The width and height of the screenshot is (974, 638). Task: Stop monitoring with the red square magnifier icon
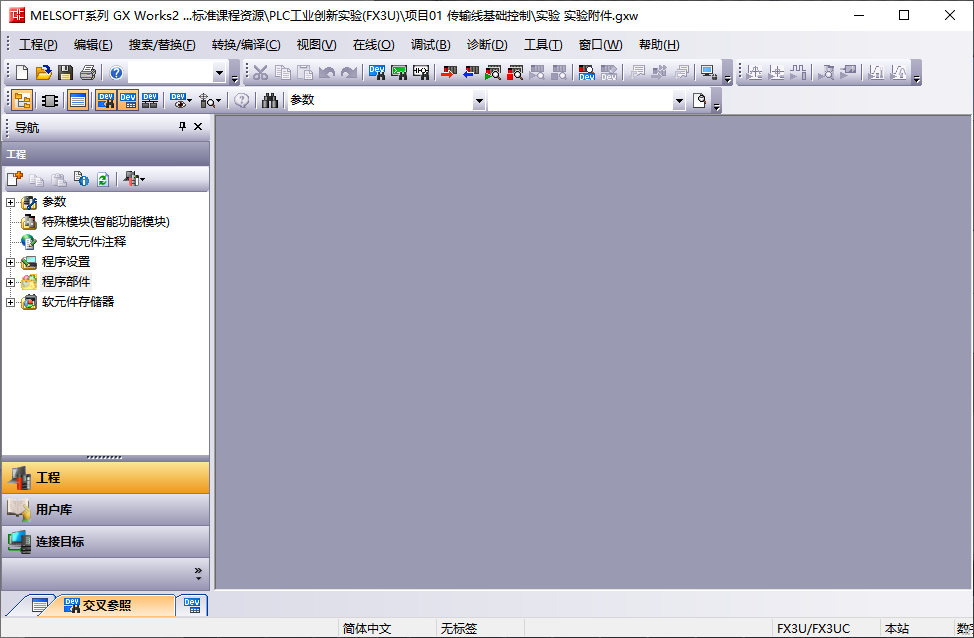pyautogui.click(x=515, y=73)
